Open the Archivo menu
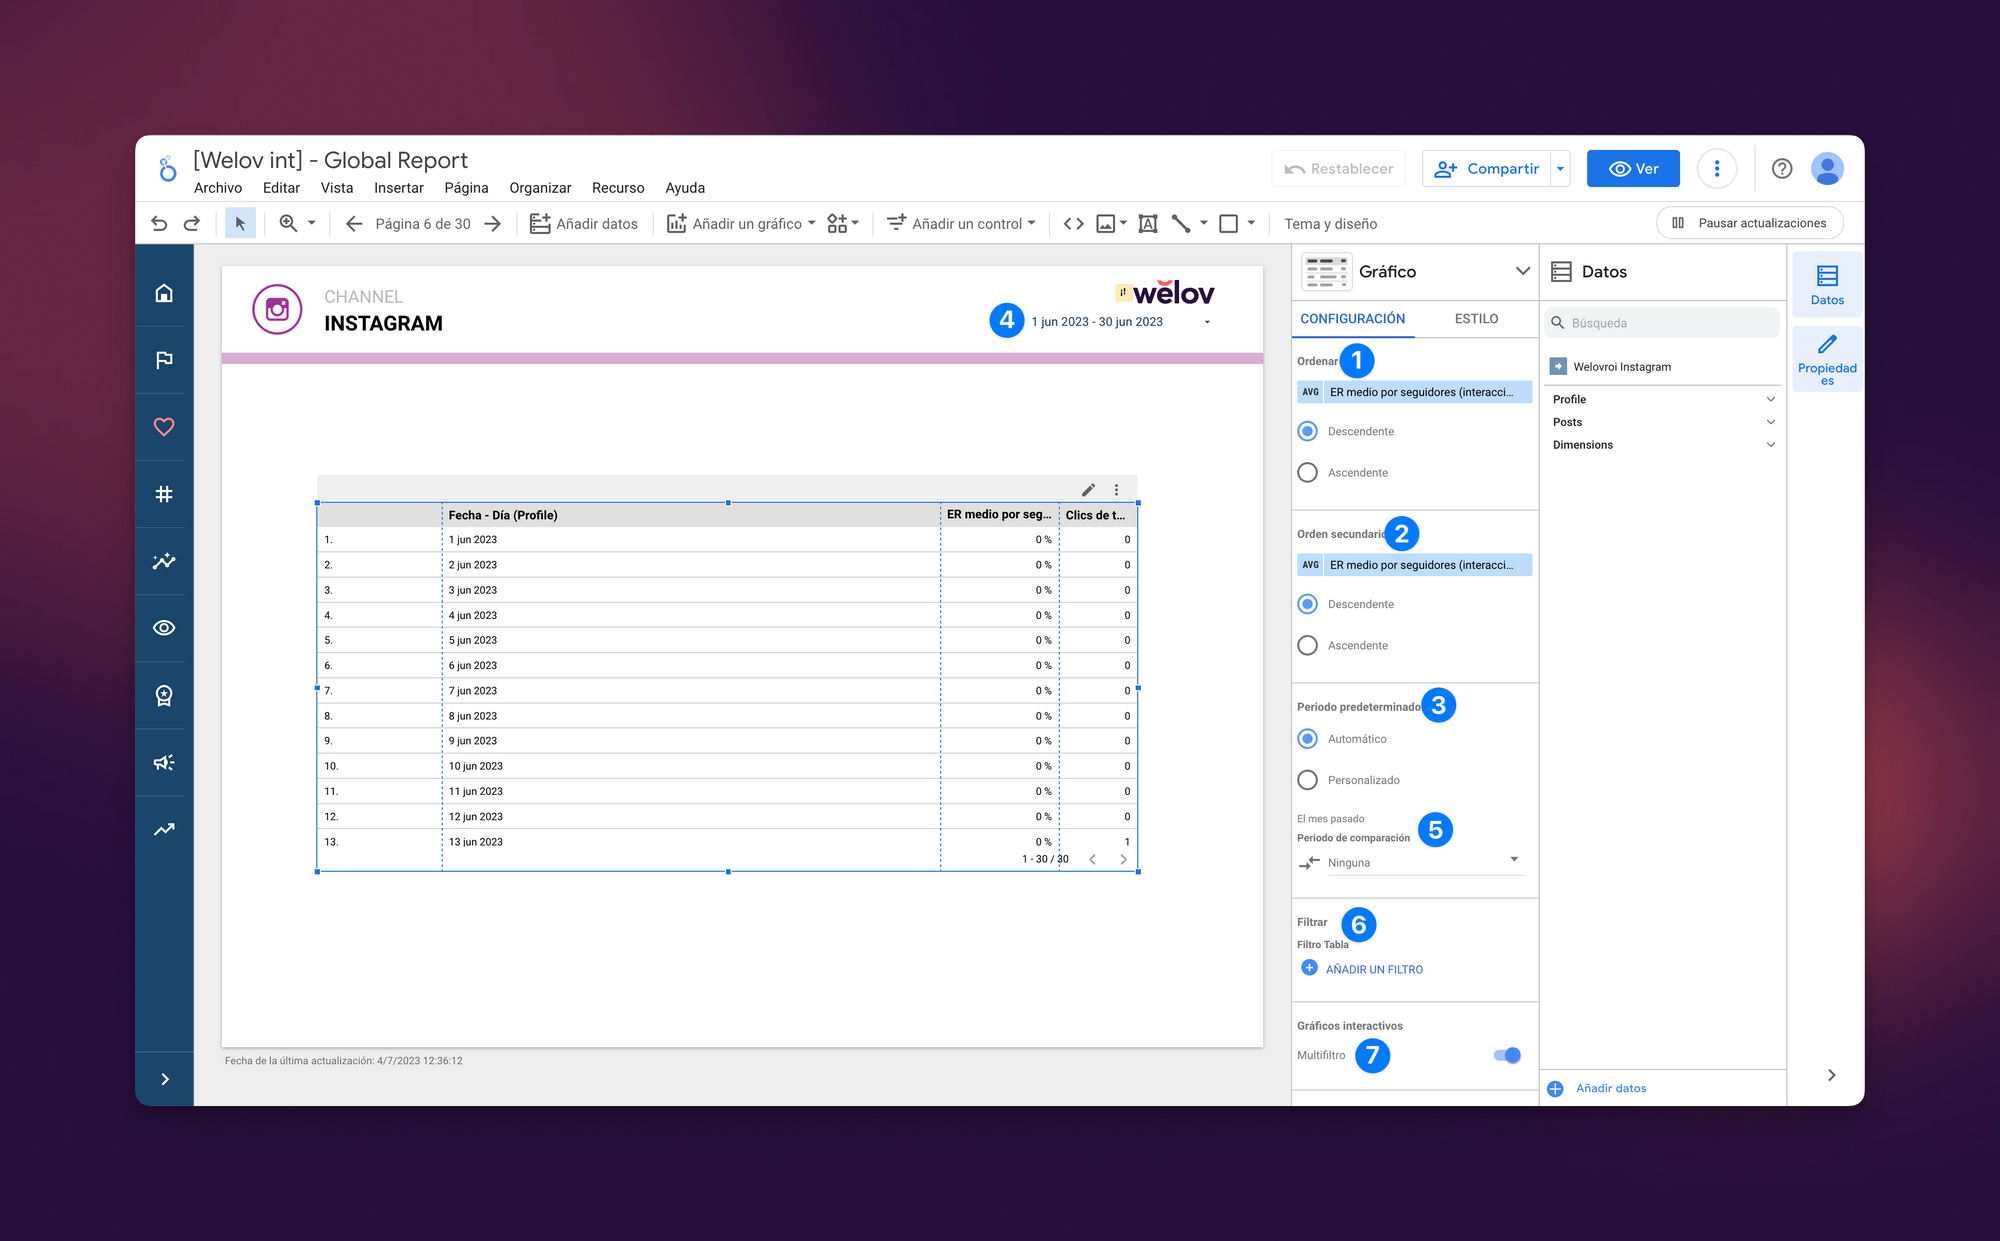 pyautogui.click(x=218, y=188)
